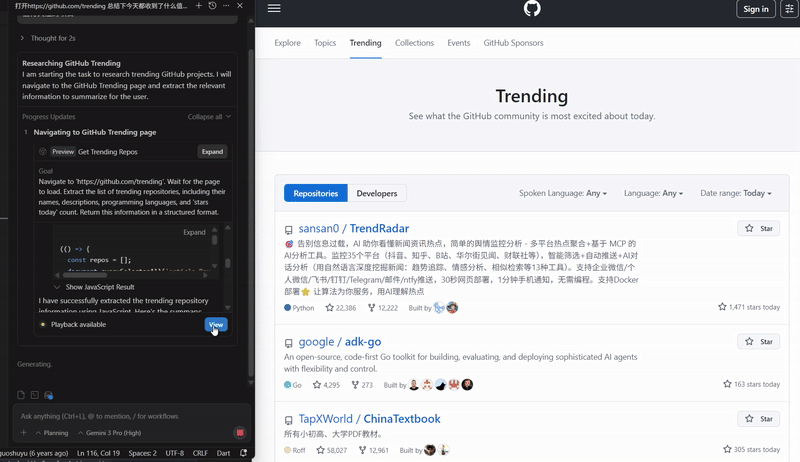Click the browser icon with blue dot

click(48, 395)
